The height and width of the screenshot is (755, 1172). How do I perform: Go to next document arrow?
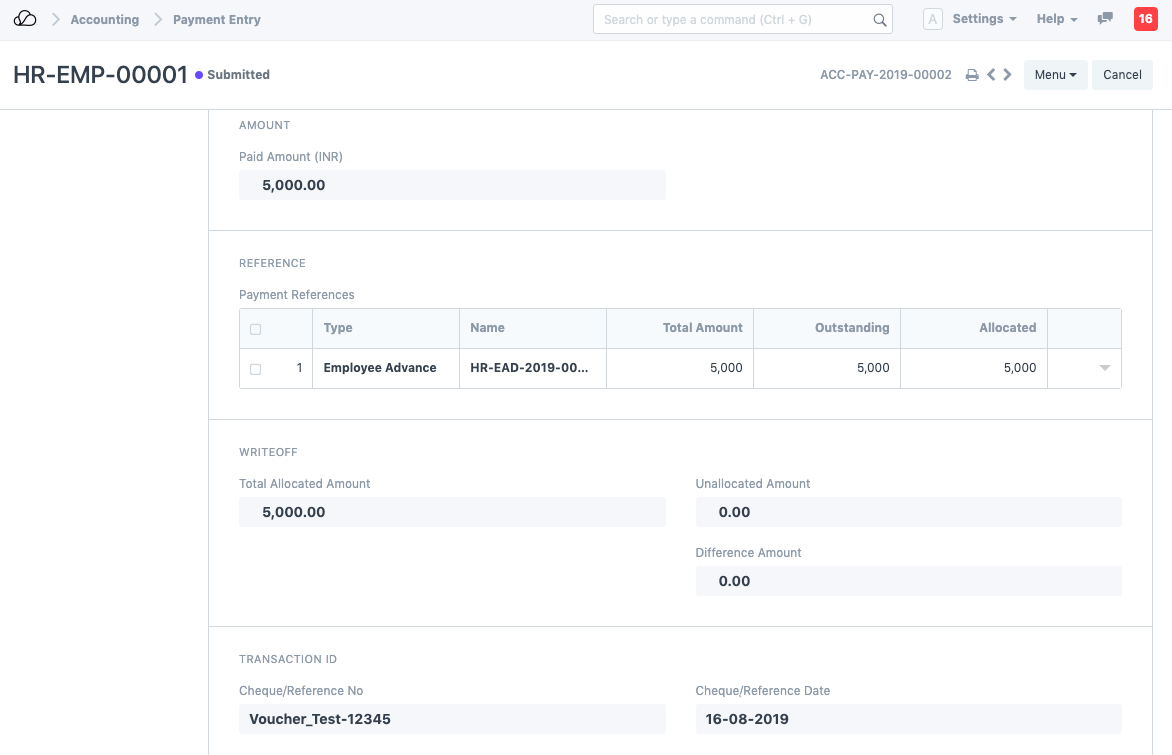click(1008, 74)
